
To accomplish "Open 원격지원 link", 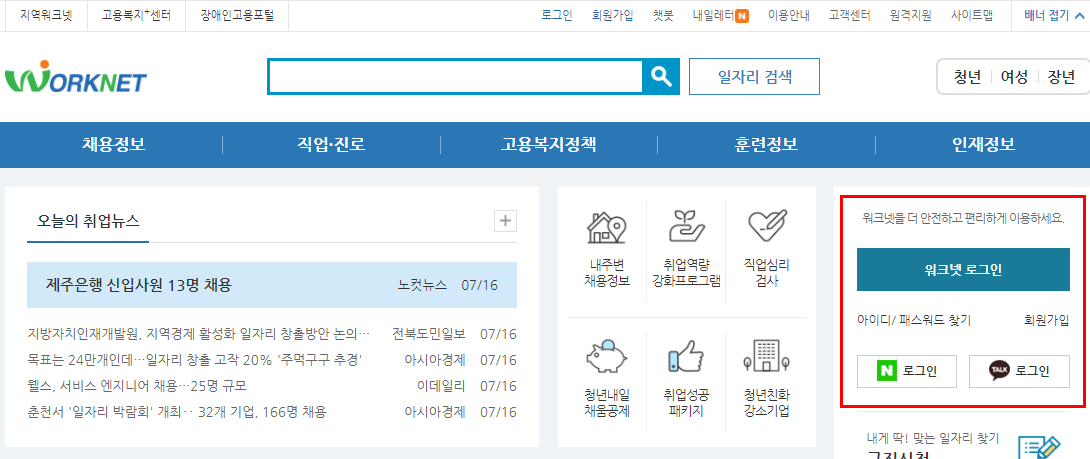I will (x=911, y=15).
